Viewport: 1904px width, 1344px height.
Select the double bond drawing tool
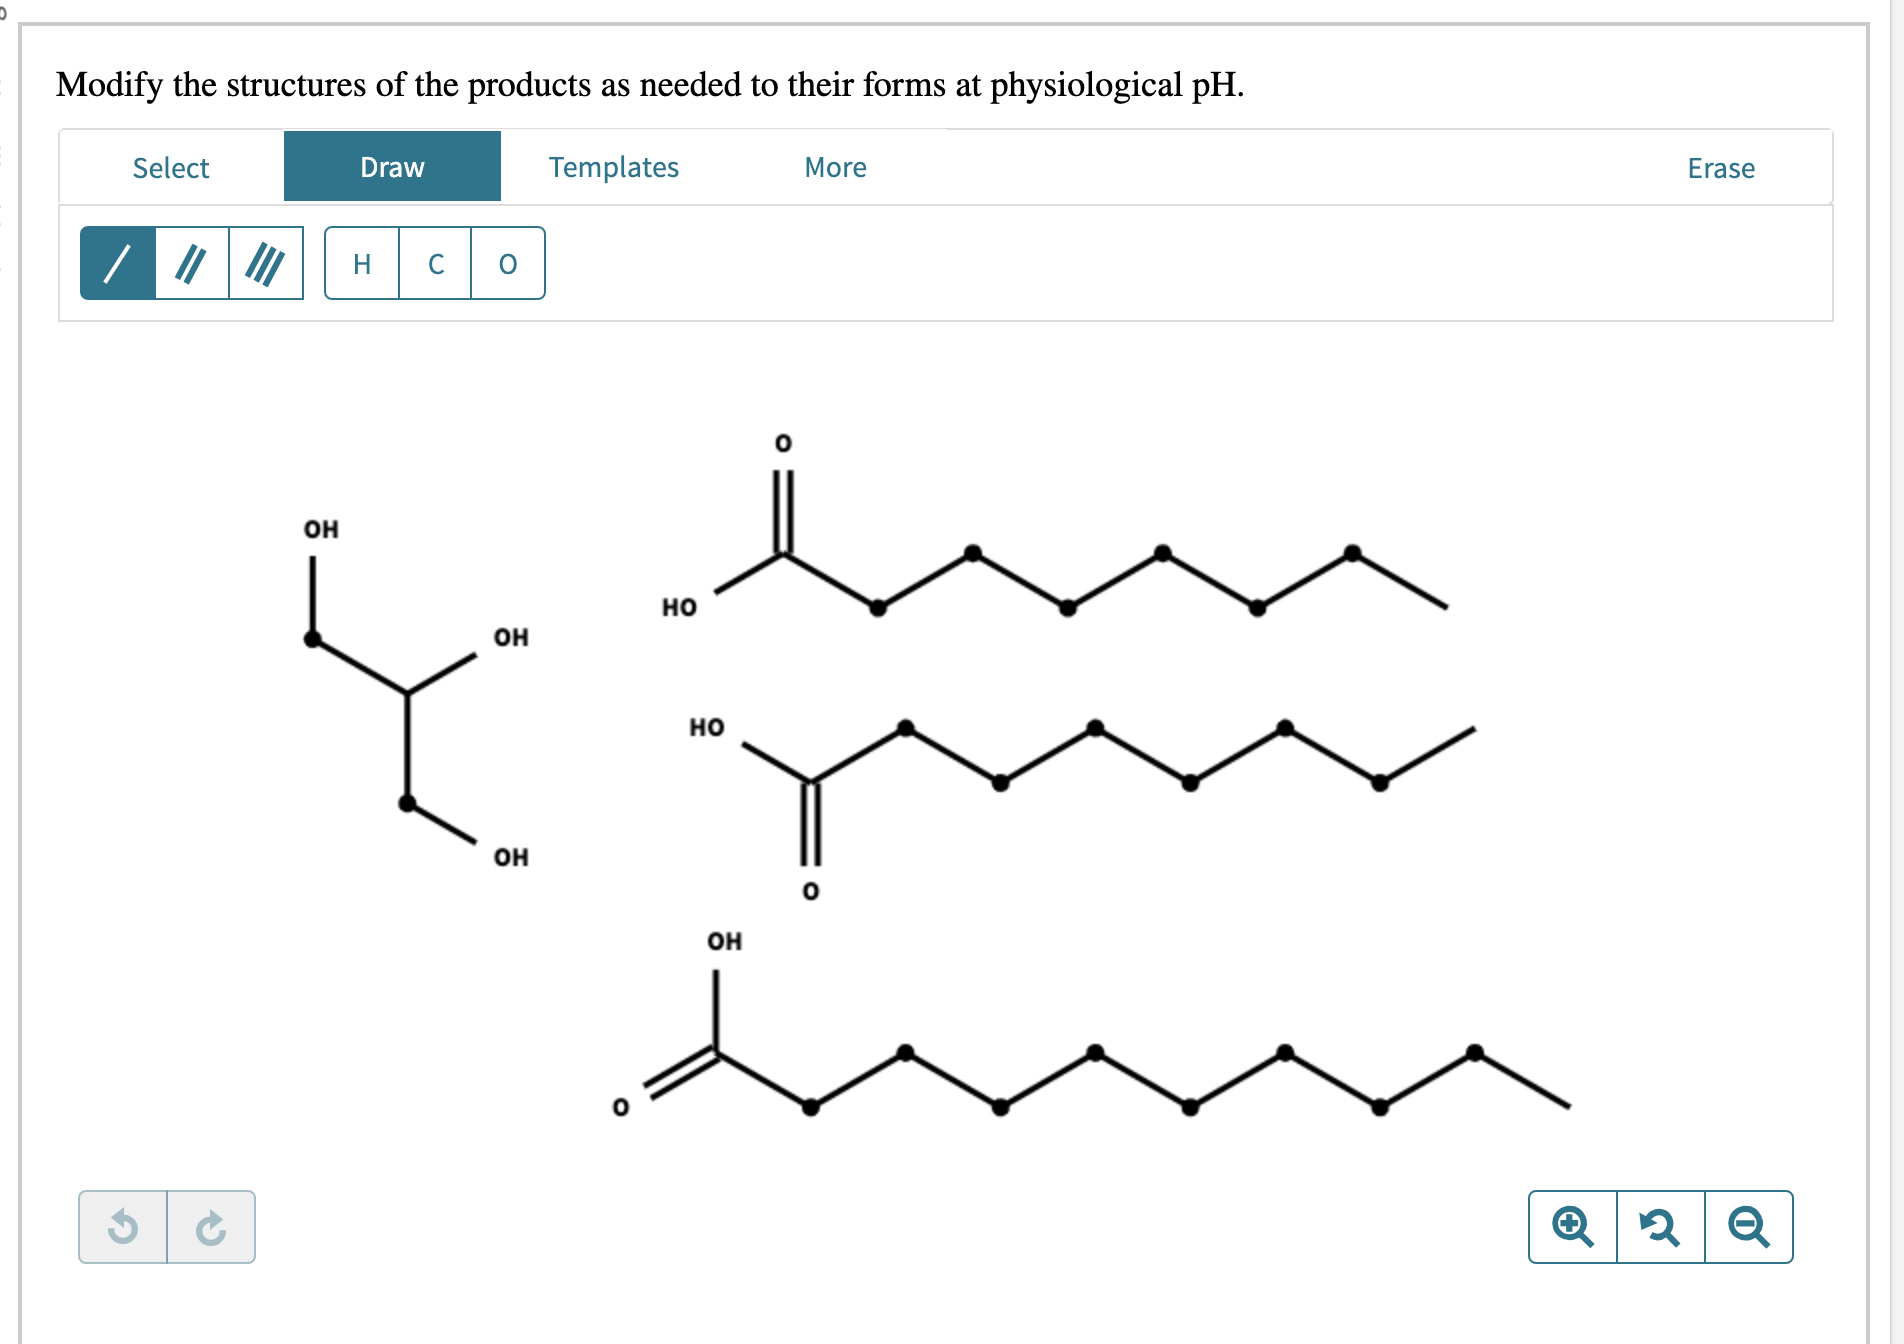coord(191,264)
